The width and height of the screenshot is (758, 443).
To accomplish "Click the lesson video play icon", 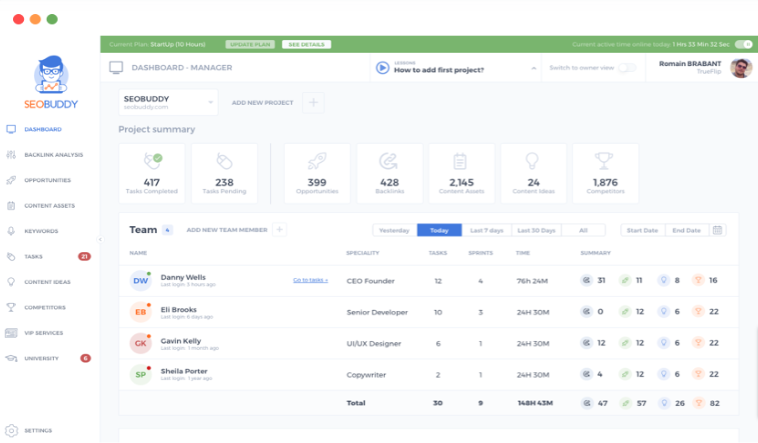I will pos(382,68).
